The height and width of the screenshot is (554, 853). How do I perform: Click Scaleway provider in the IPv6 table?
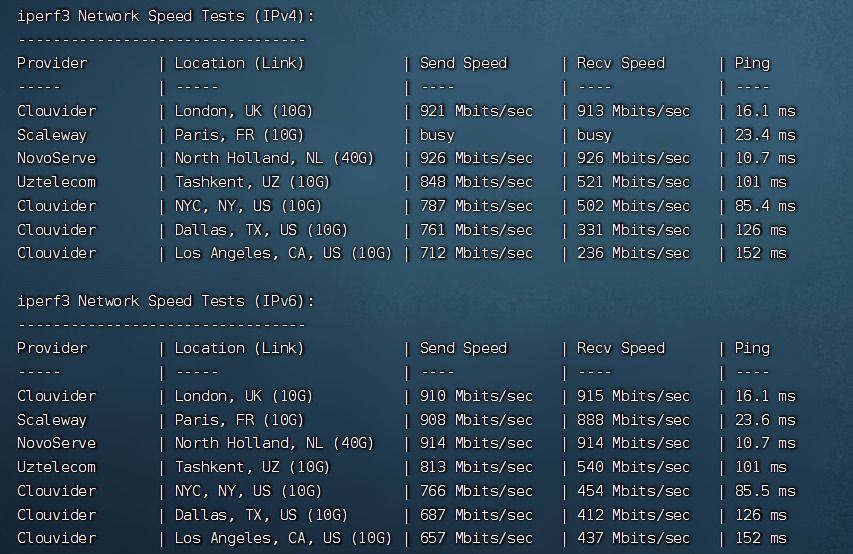52,421
